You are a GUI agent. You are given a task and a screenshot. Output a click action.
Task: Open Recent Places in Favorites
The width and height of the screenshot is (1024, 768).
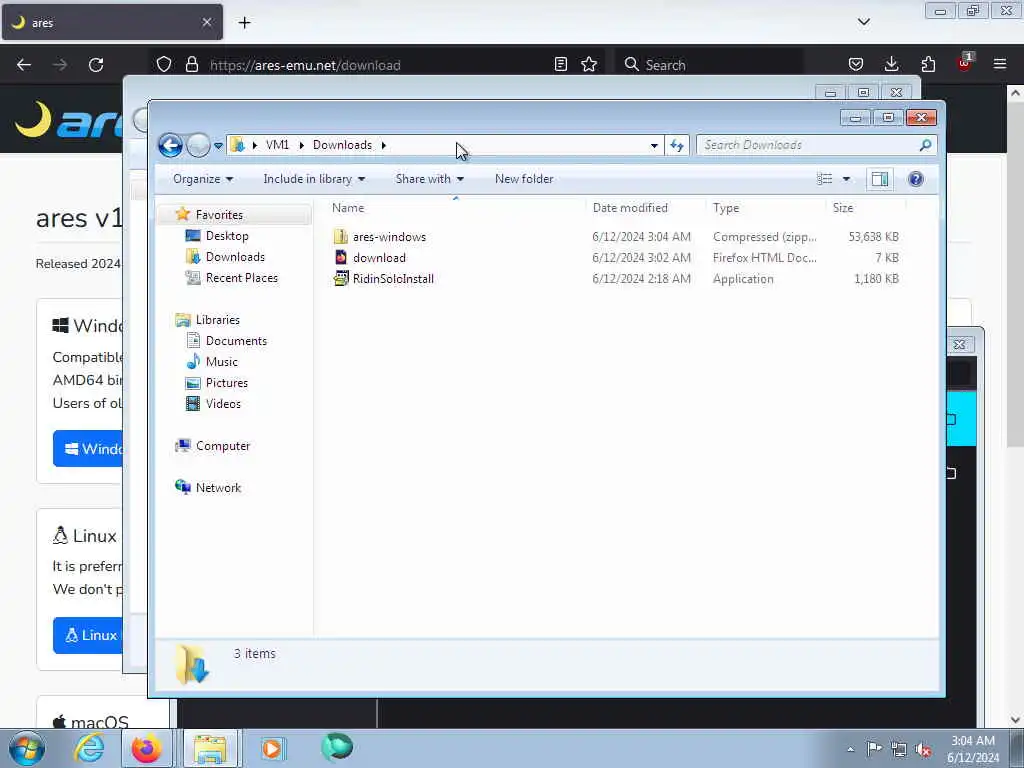click(242, 278)
